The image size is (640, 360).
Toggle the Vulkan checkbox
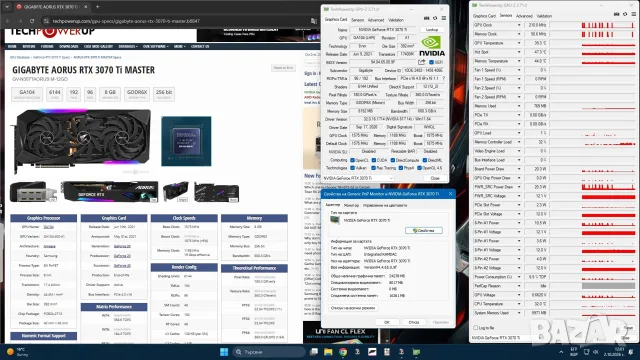[352, 168]
